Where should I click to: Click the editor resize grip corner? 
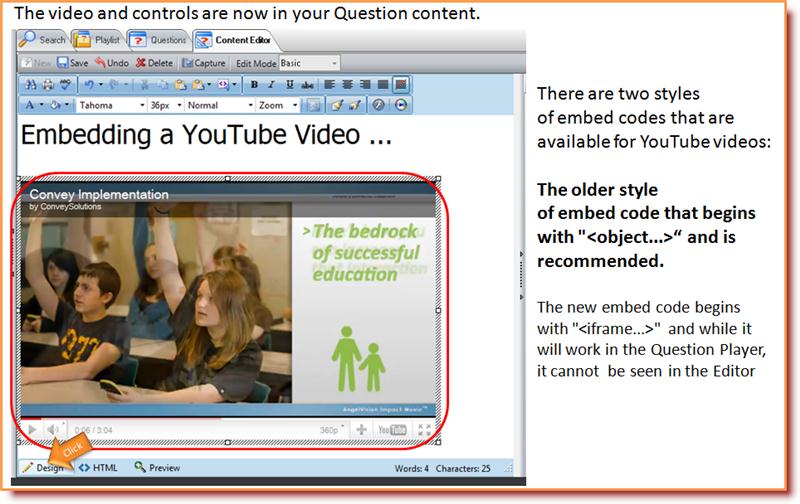point(508,469)
